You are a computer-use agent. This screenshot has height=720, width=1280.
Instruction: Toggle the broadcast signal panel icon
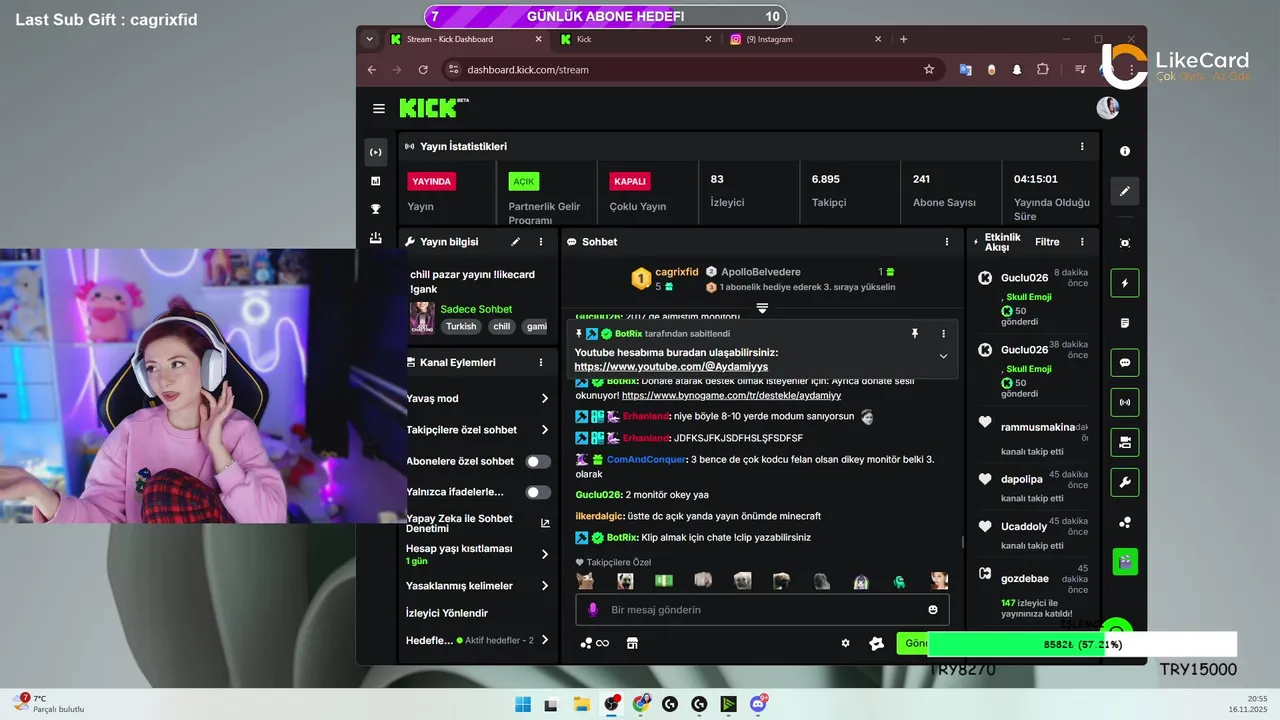(1125, 402)
